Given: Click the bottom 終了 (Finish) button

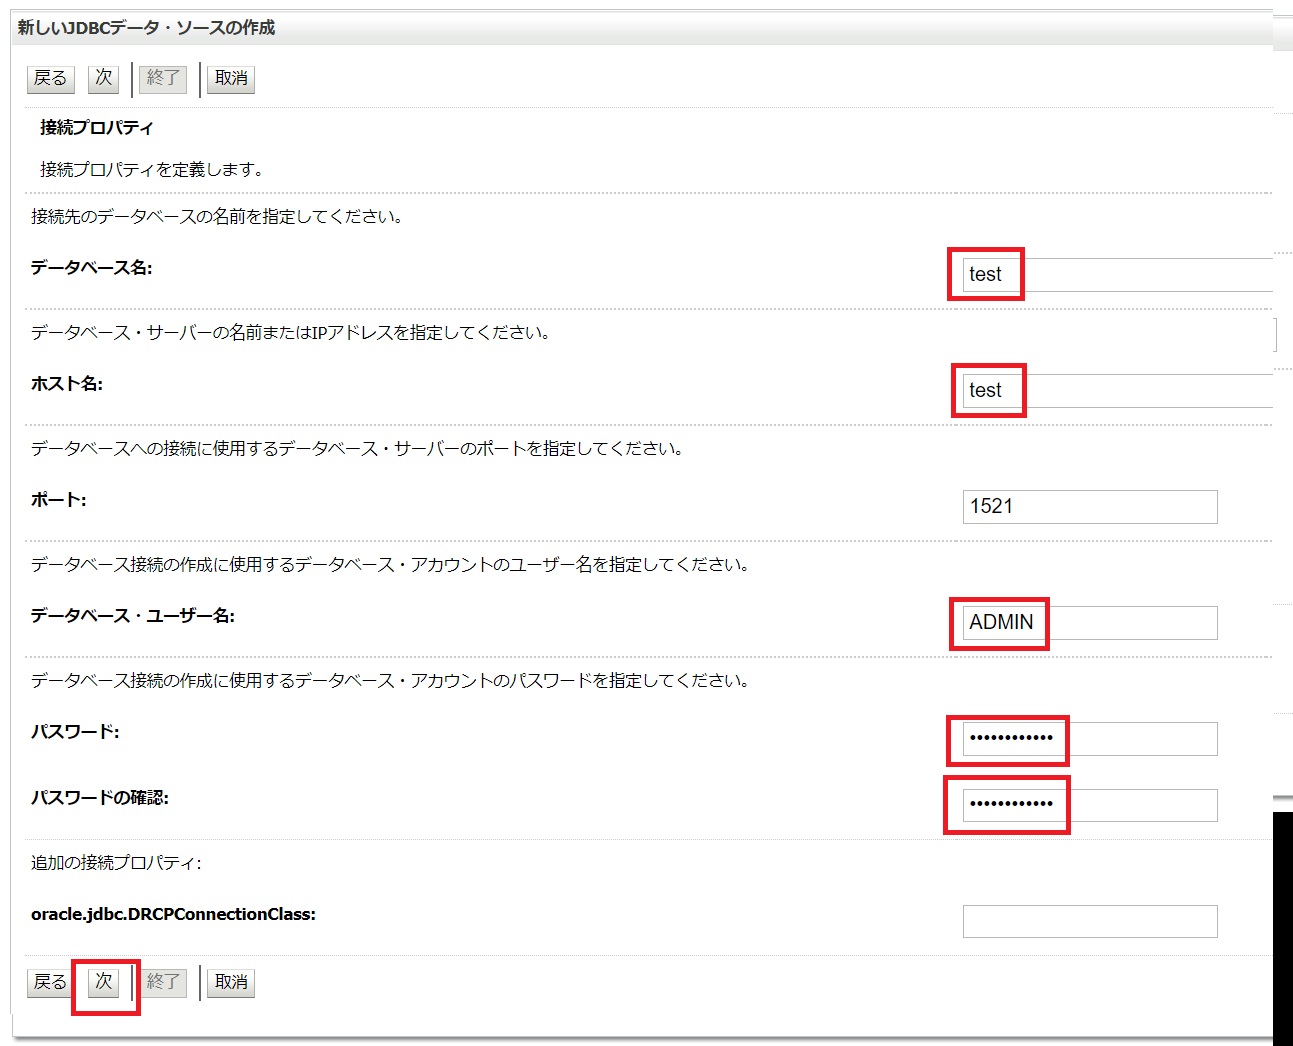Looking at the screenshot, I should tap(163, 982).
